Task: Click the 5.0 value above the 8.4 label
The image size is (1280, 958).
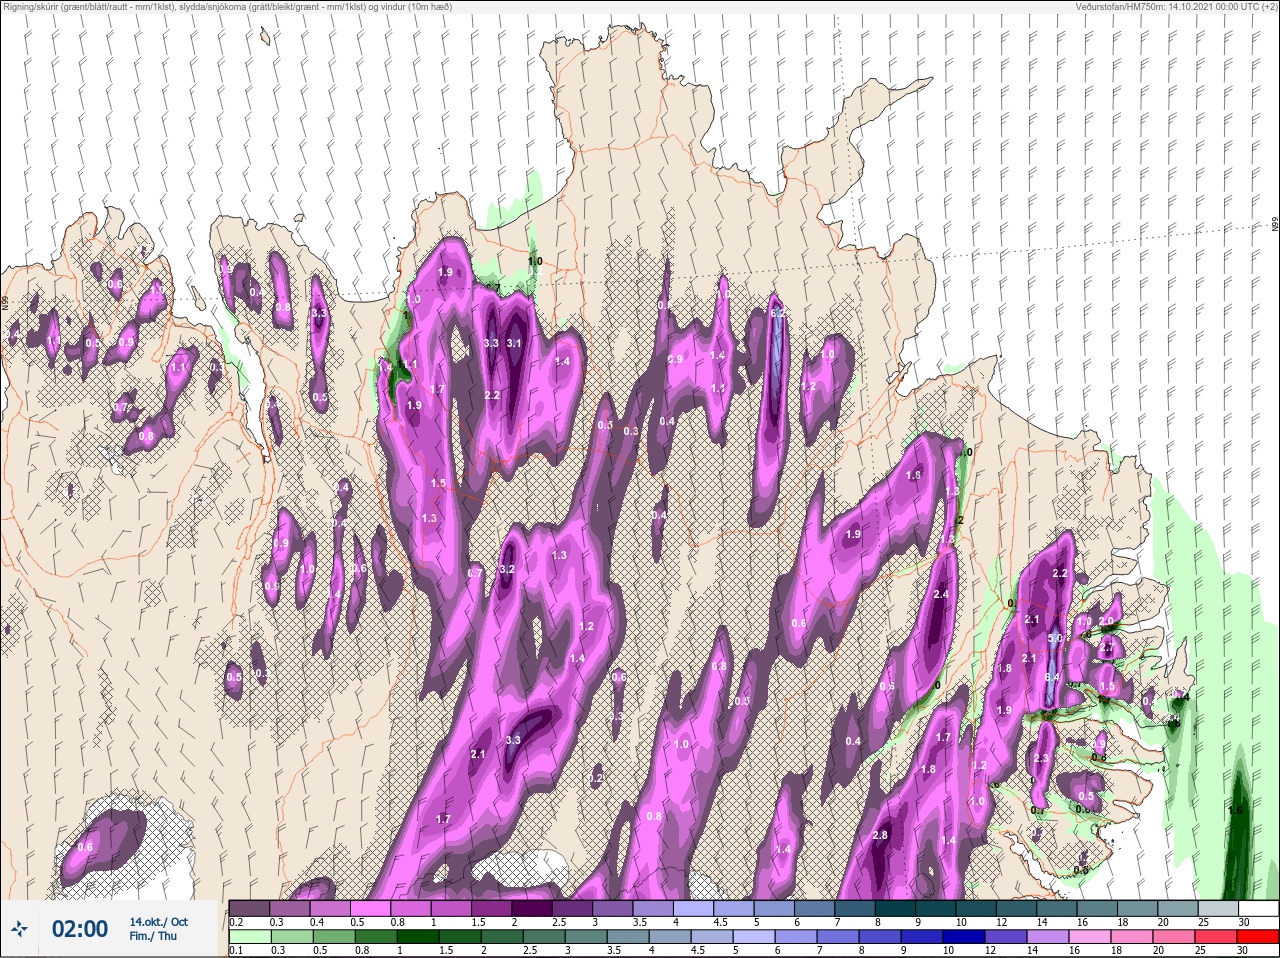Action: tap(1054, 638)
